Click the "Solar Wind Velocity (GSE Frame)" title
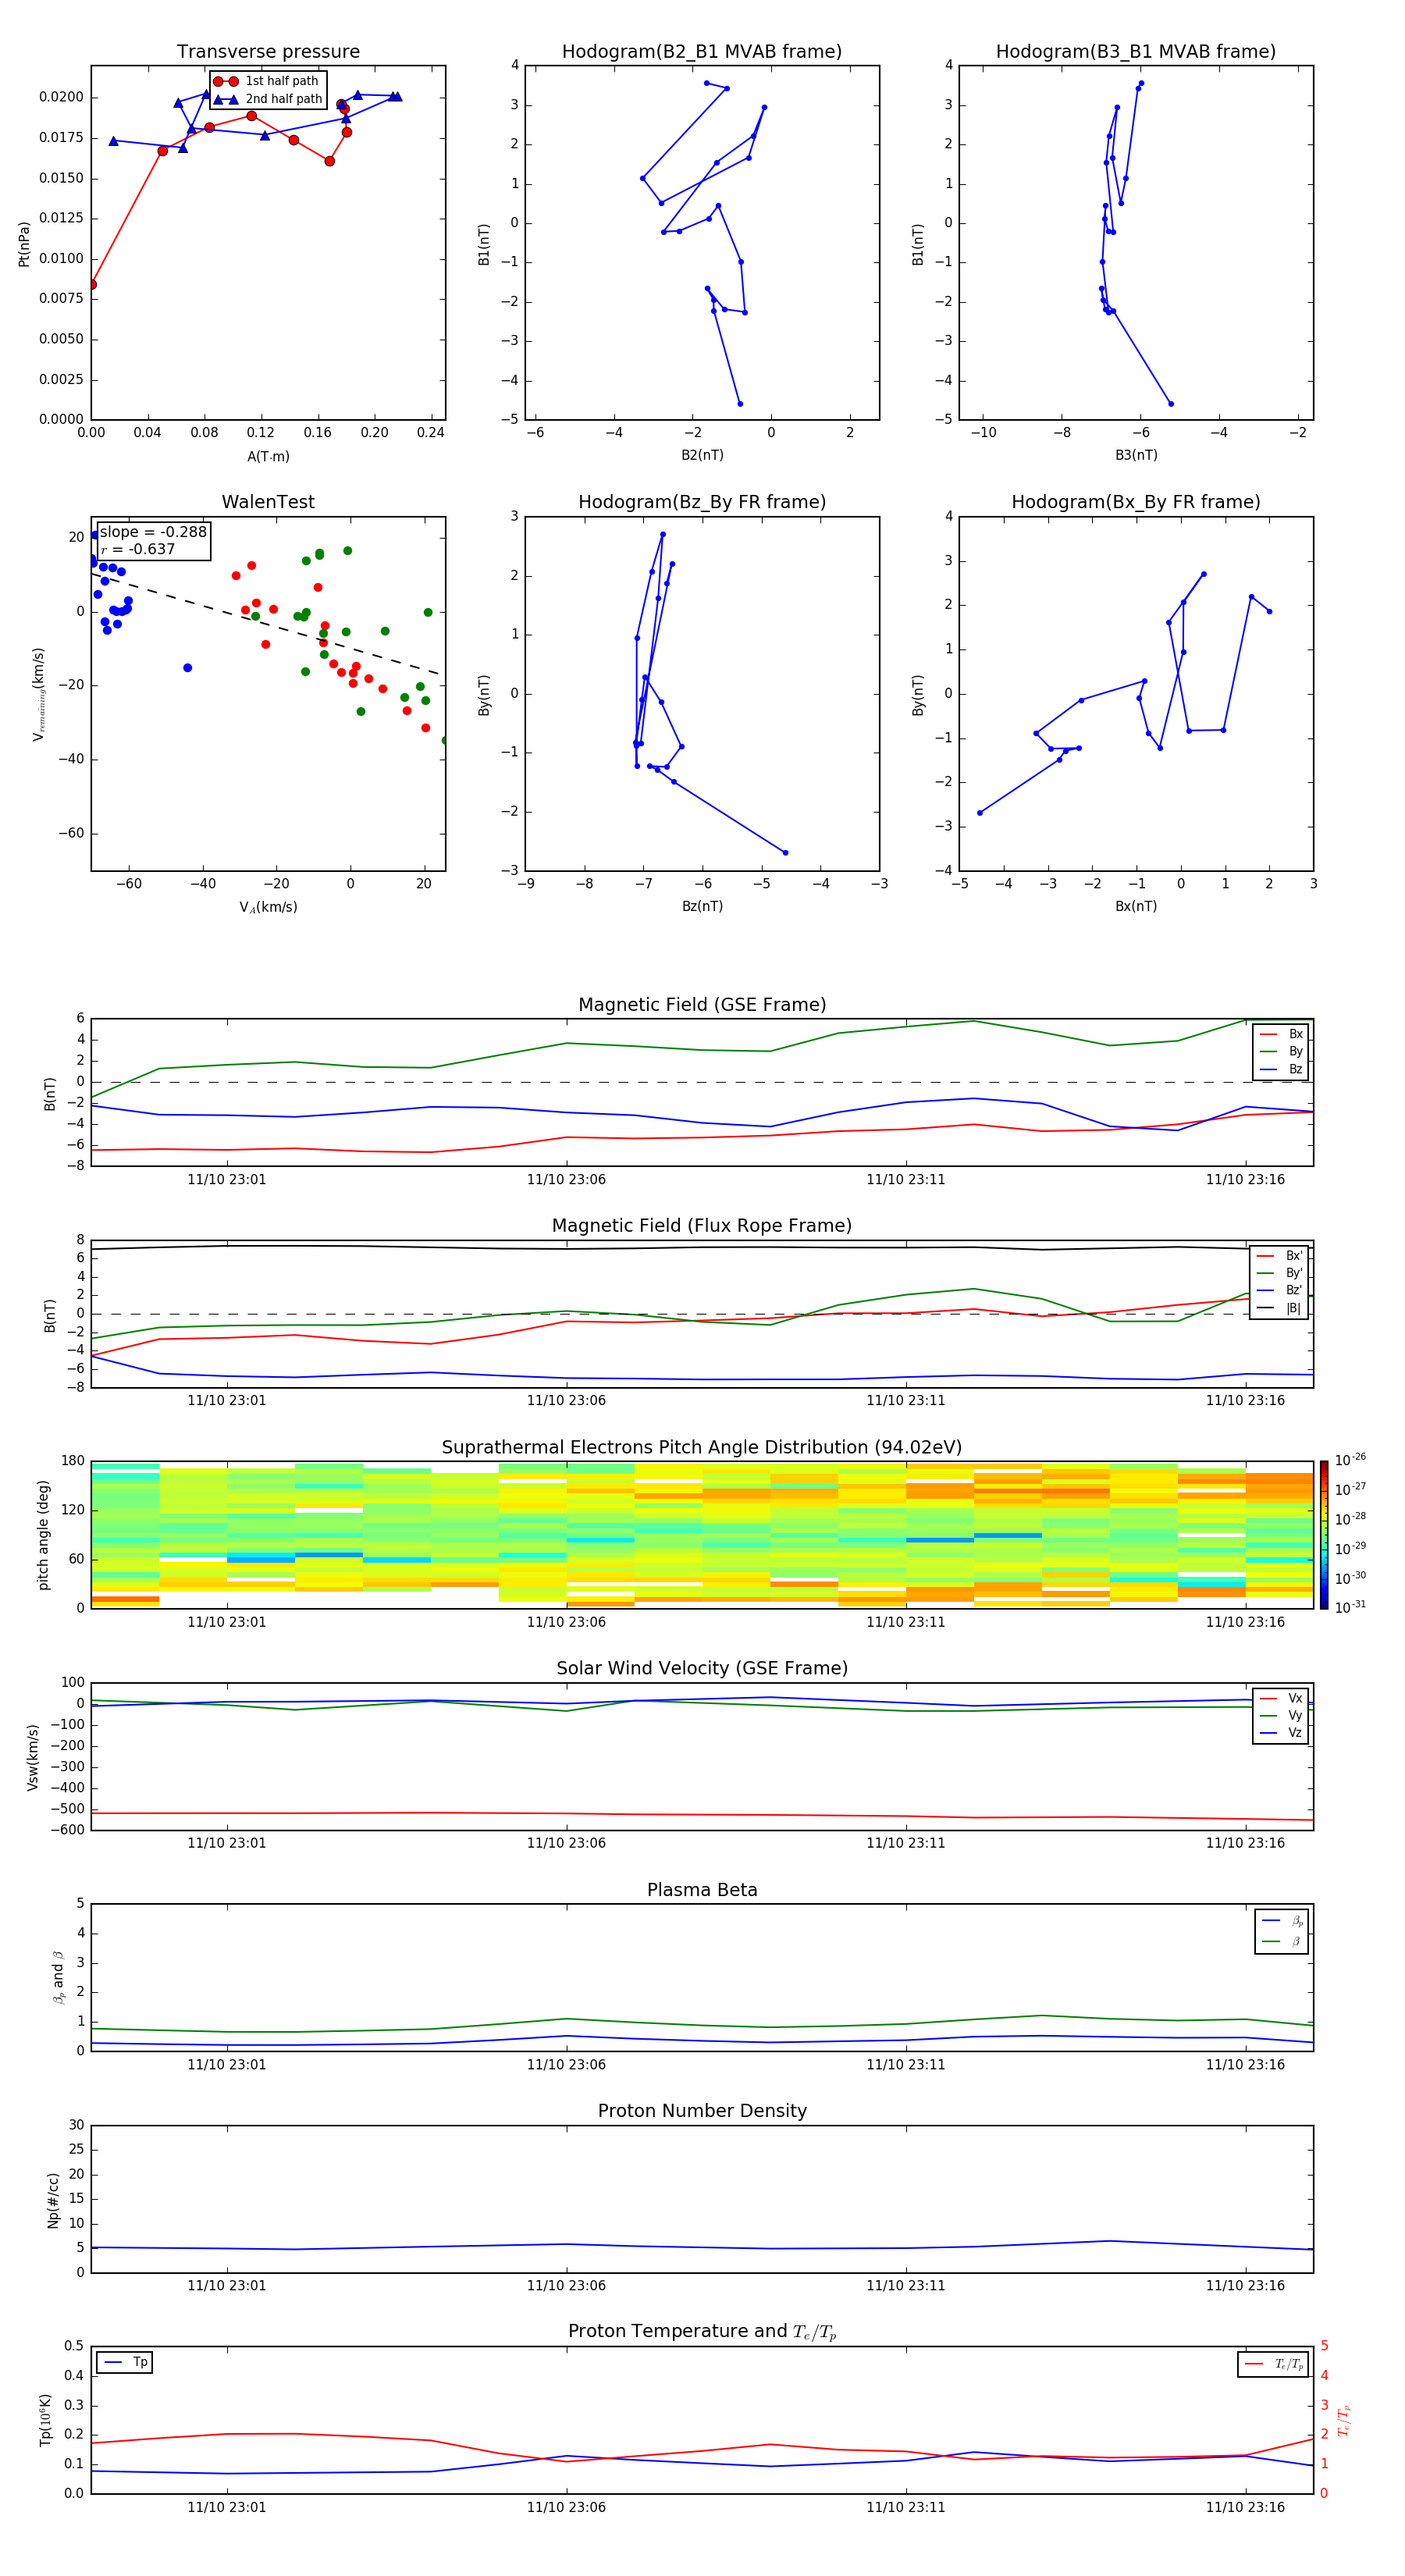This screenshot has width=1405, height=2576. coord(702,1669)
